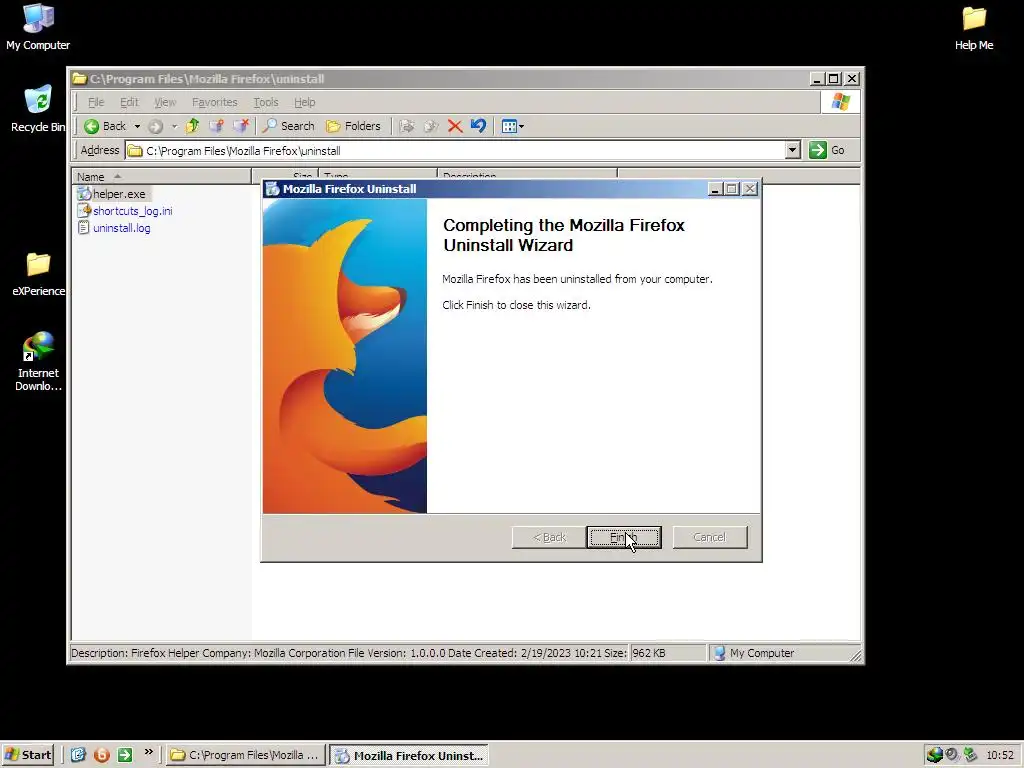
Task: Click the Help Me folder on the desktop
Action: [974, 28]
